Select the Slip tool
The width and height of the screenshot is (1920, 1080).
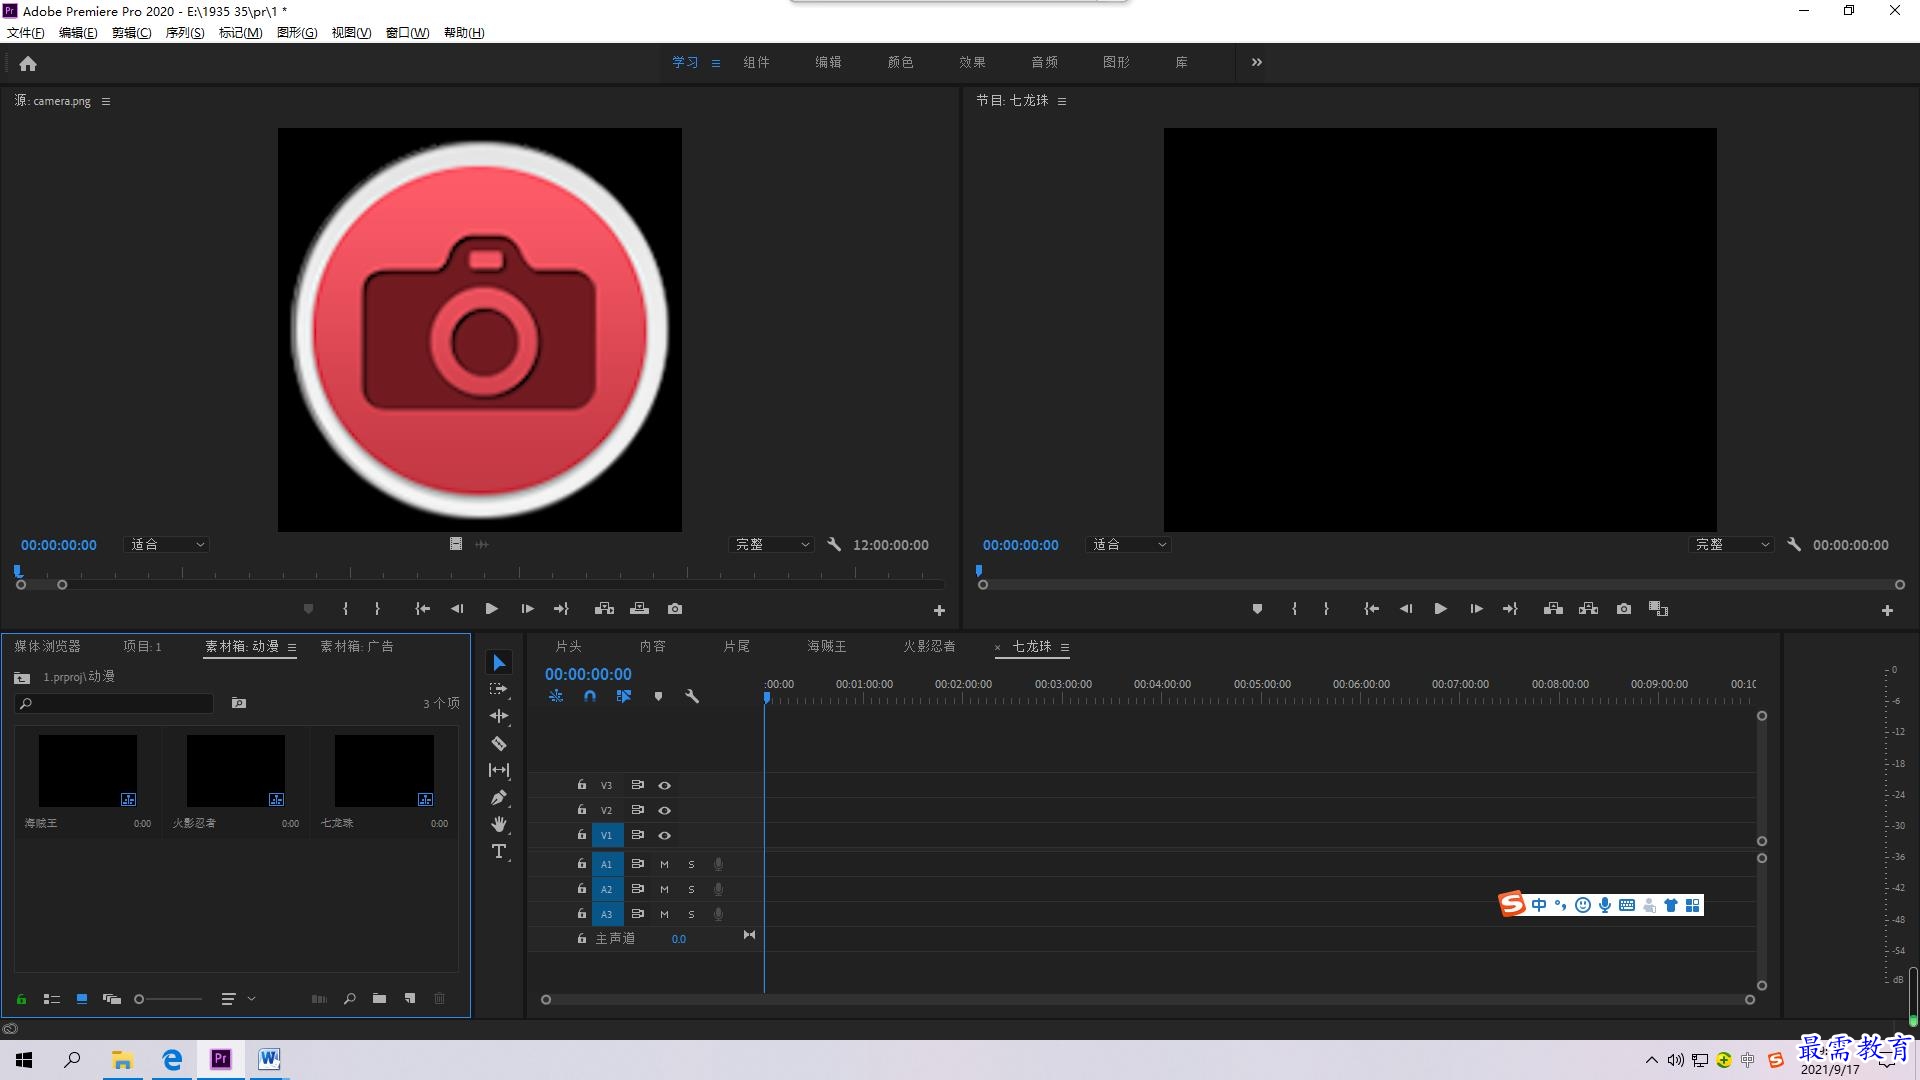pos(499,770)
